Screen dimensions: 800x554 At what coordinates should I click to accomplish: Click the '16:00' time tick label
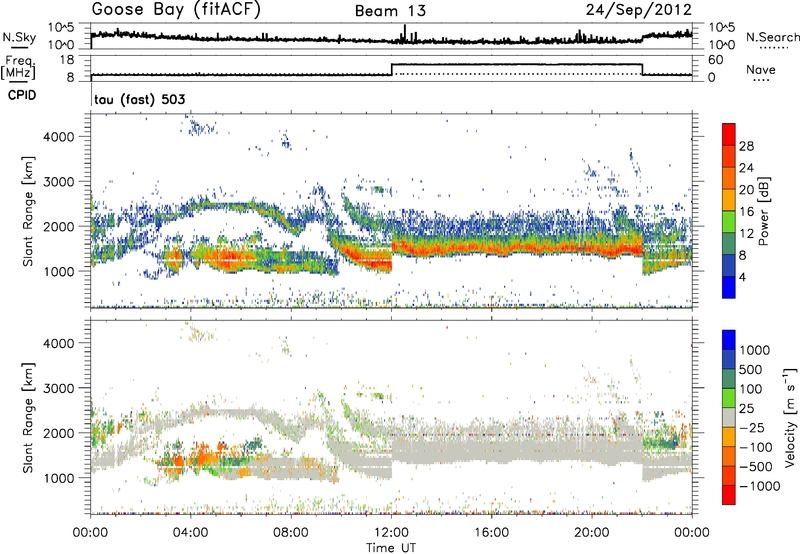pyautogui.click(x=491, y=533)
